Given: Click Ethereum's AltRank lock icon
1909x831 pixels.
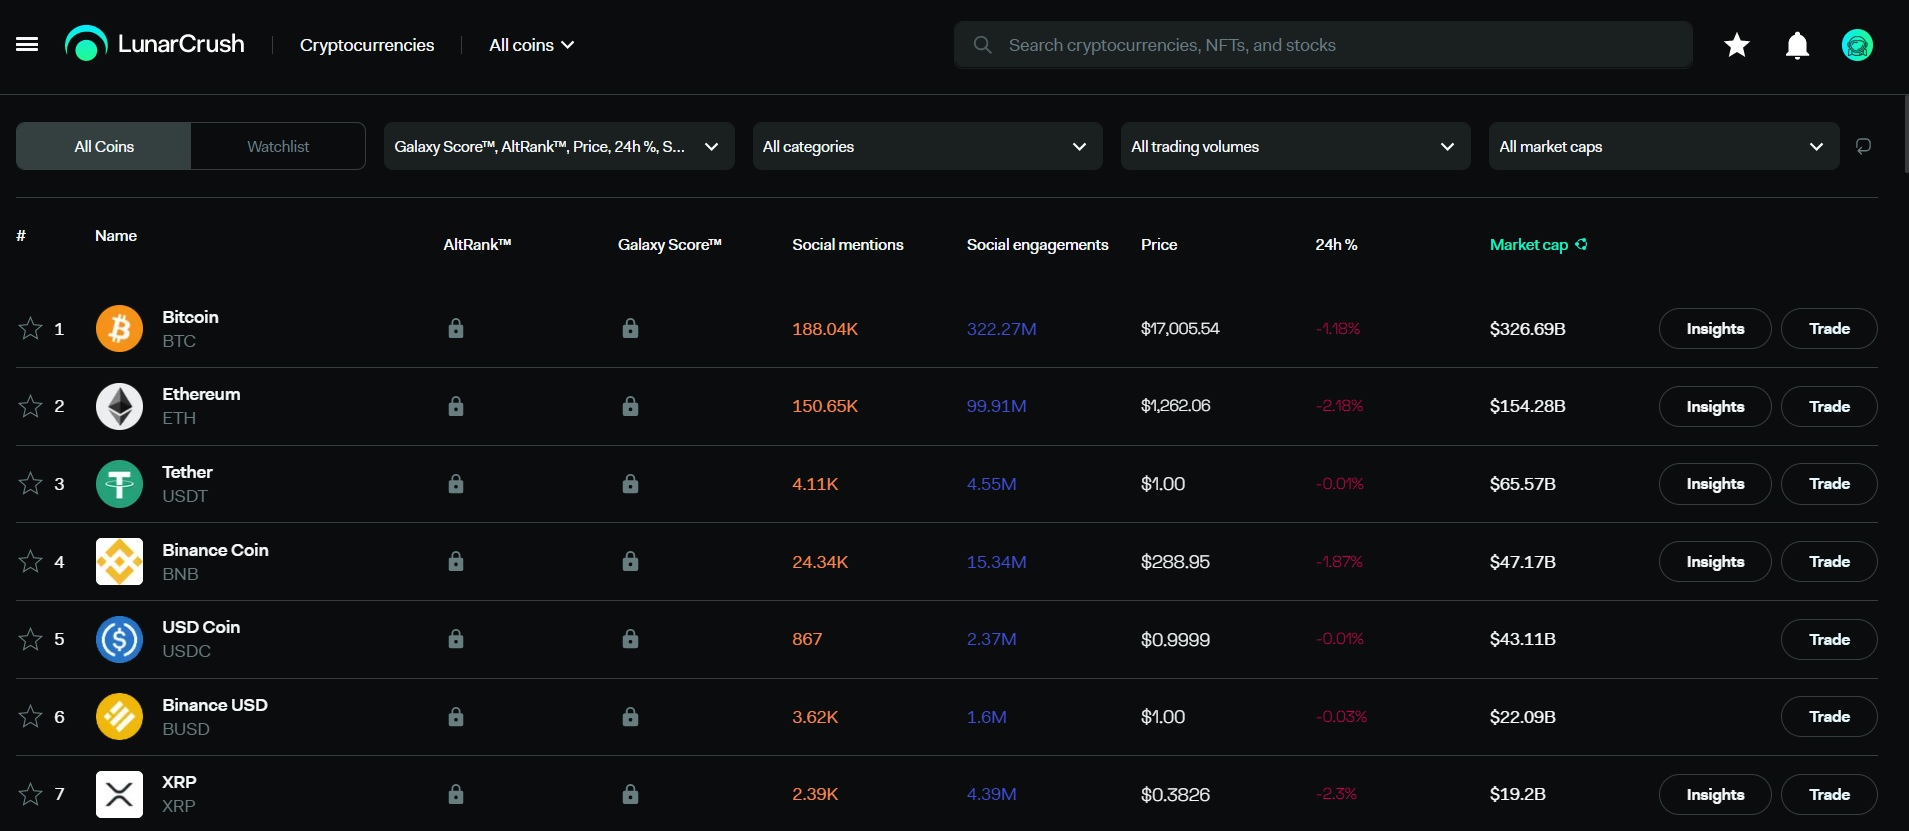Looking at the screenshot, I should click(456, 406).
